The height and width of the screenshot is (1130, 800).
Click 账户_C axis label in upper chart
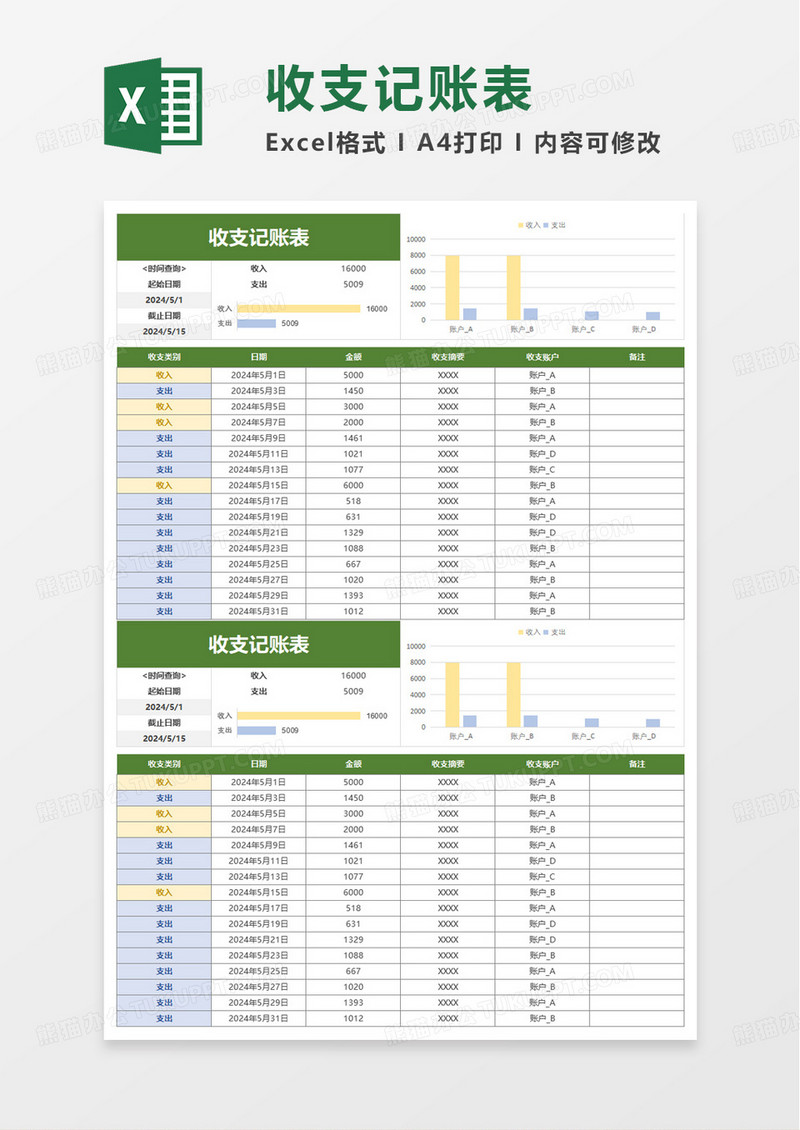(x=583, y=329)
